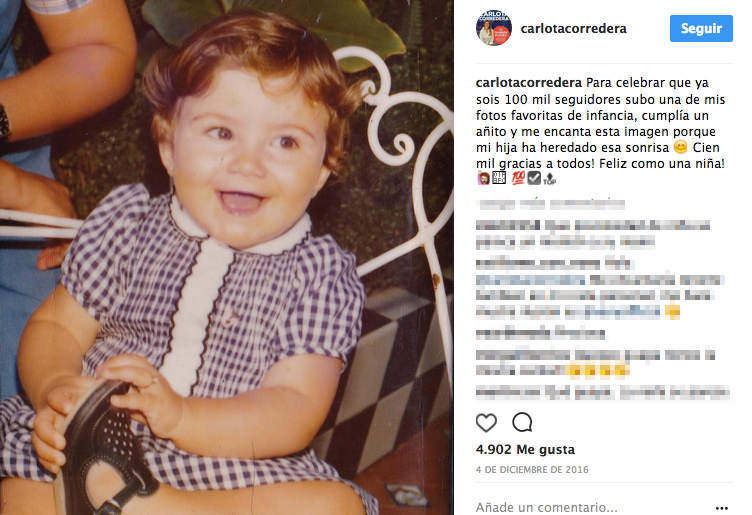Follow the account with the Seguir button
Image resolution: width=752 pixels, height=515 pixels.
[701, 28]
